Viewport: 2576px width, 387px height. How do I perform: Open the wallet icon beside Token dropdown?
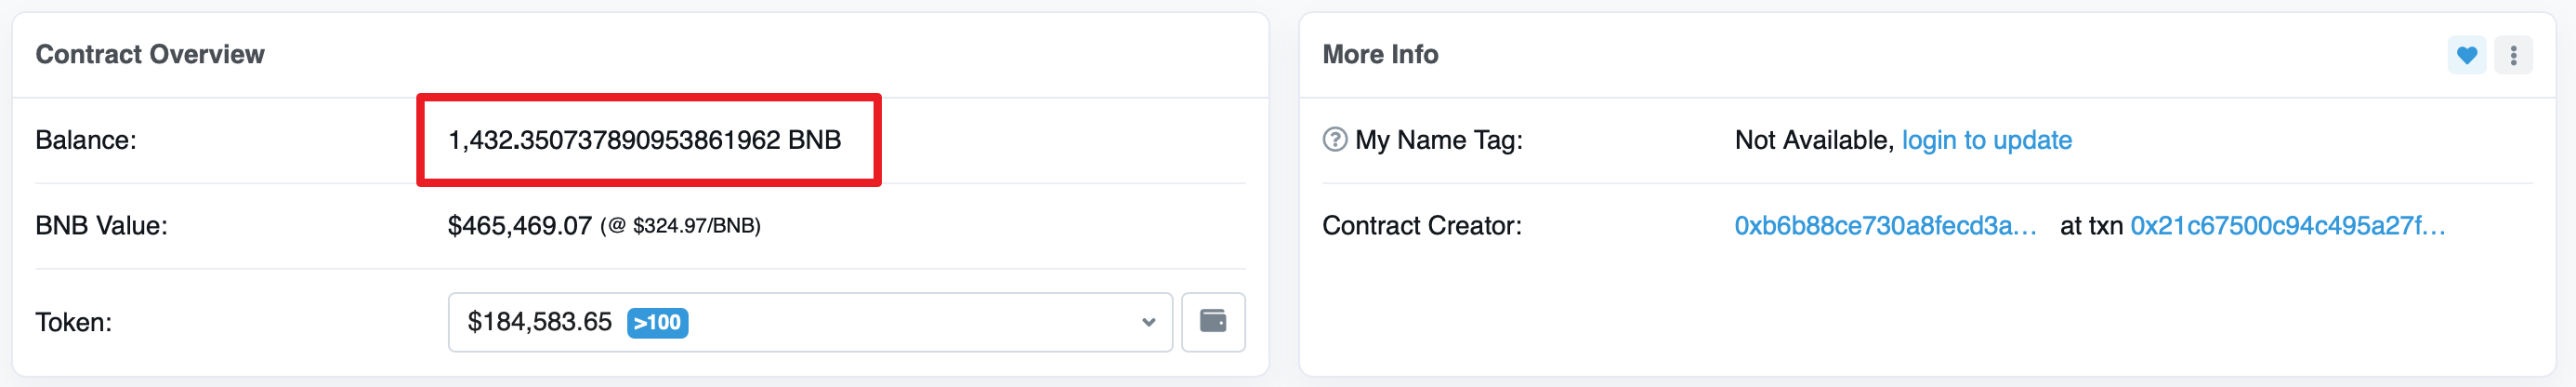tap(1213, 321)
